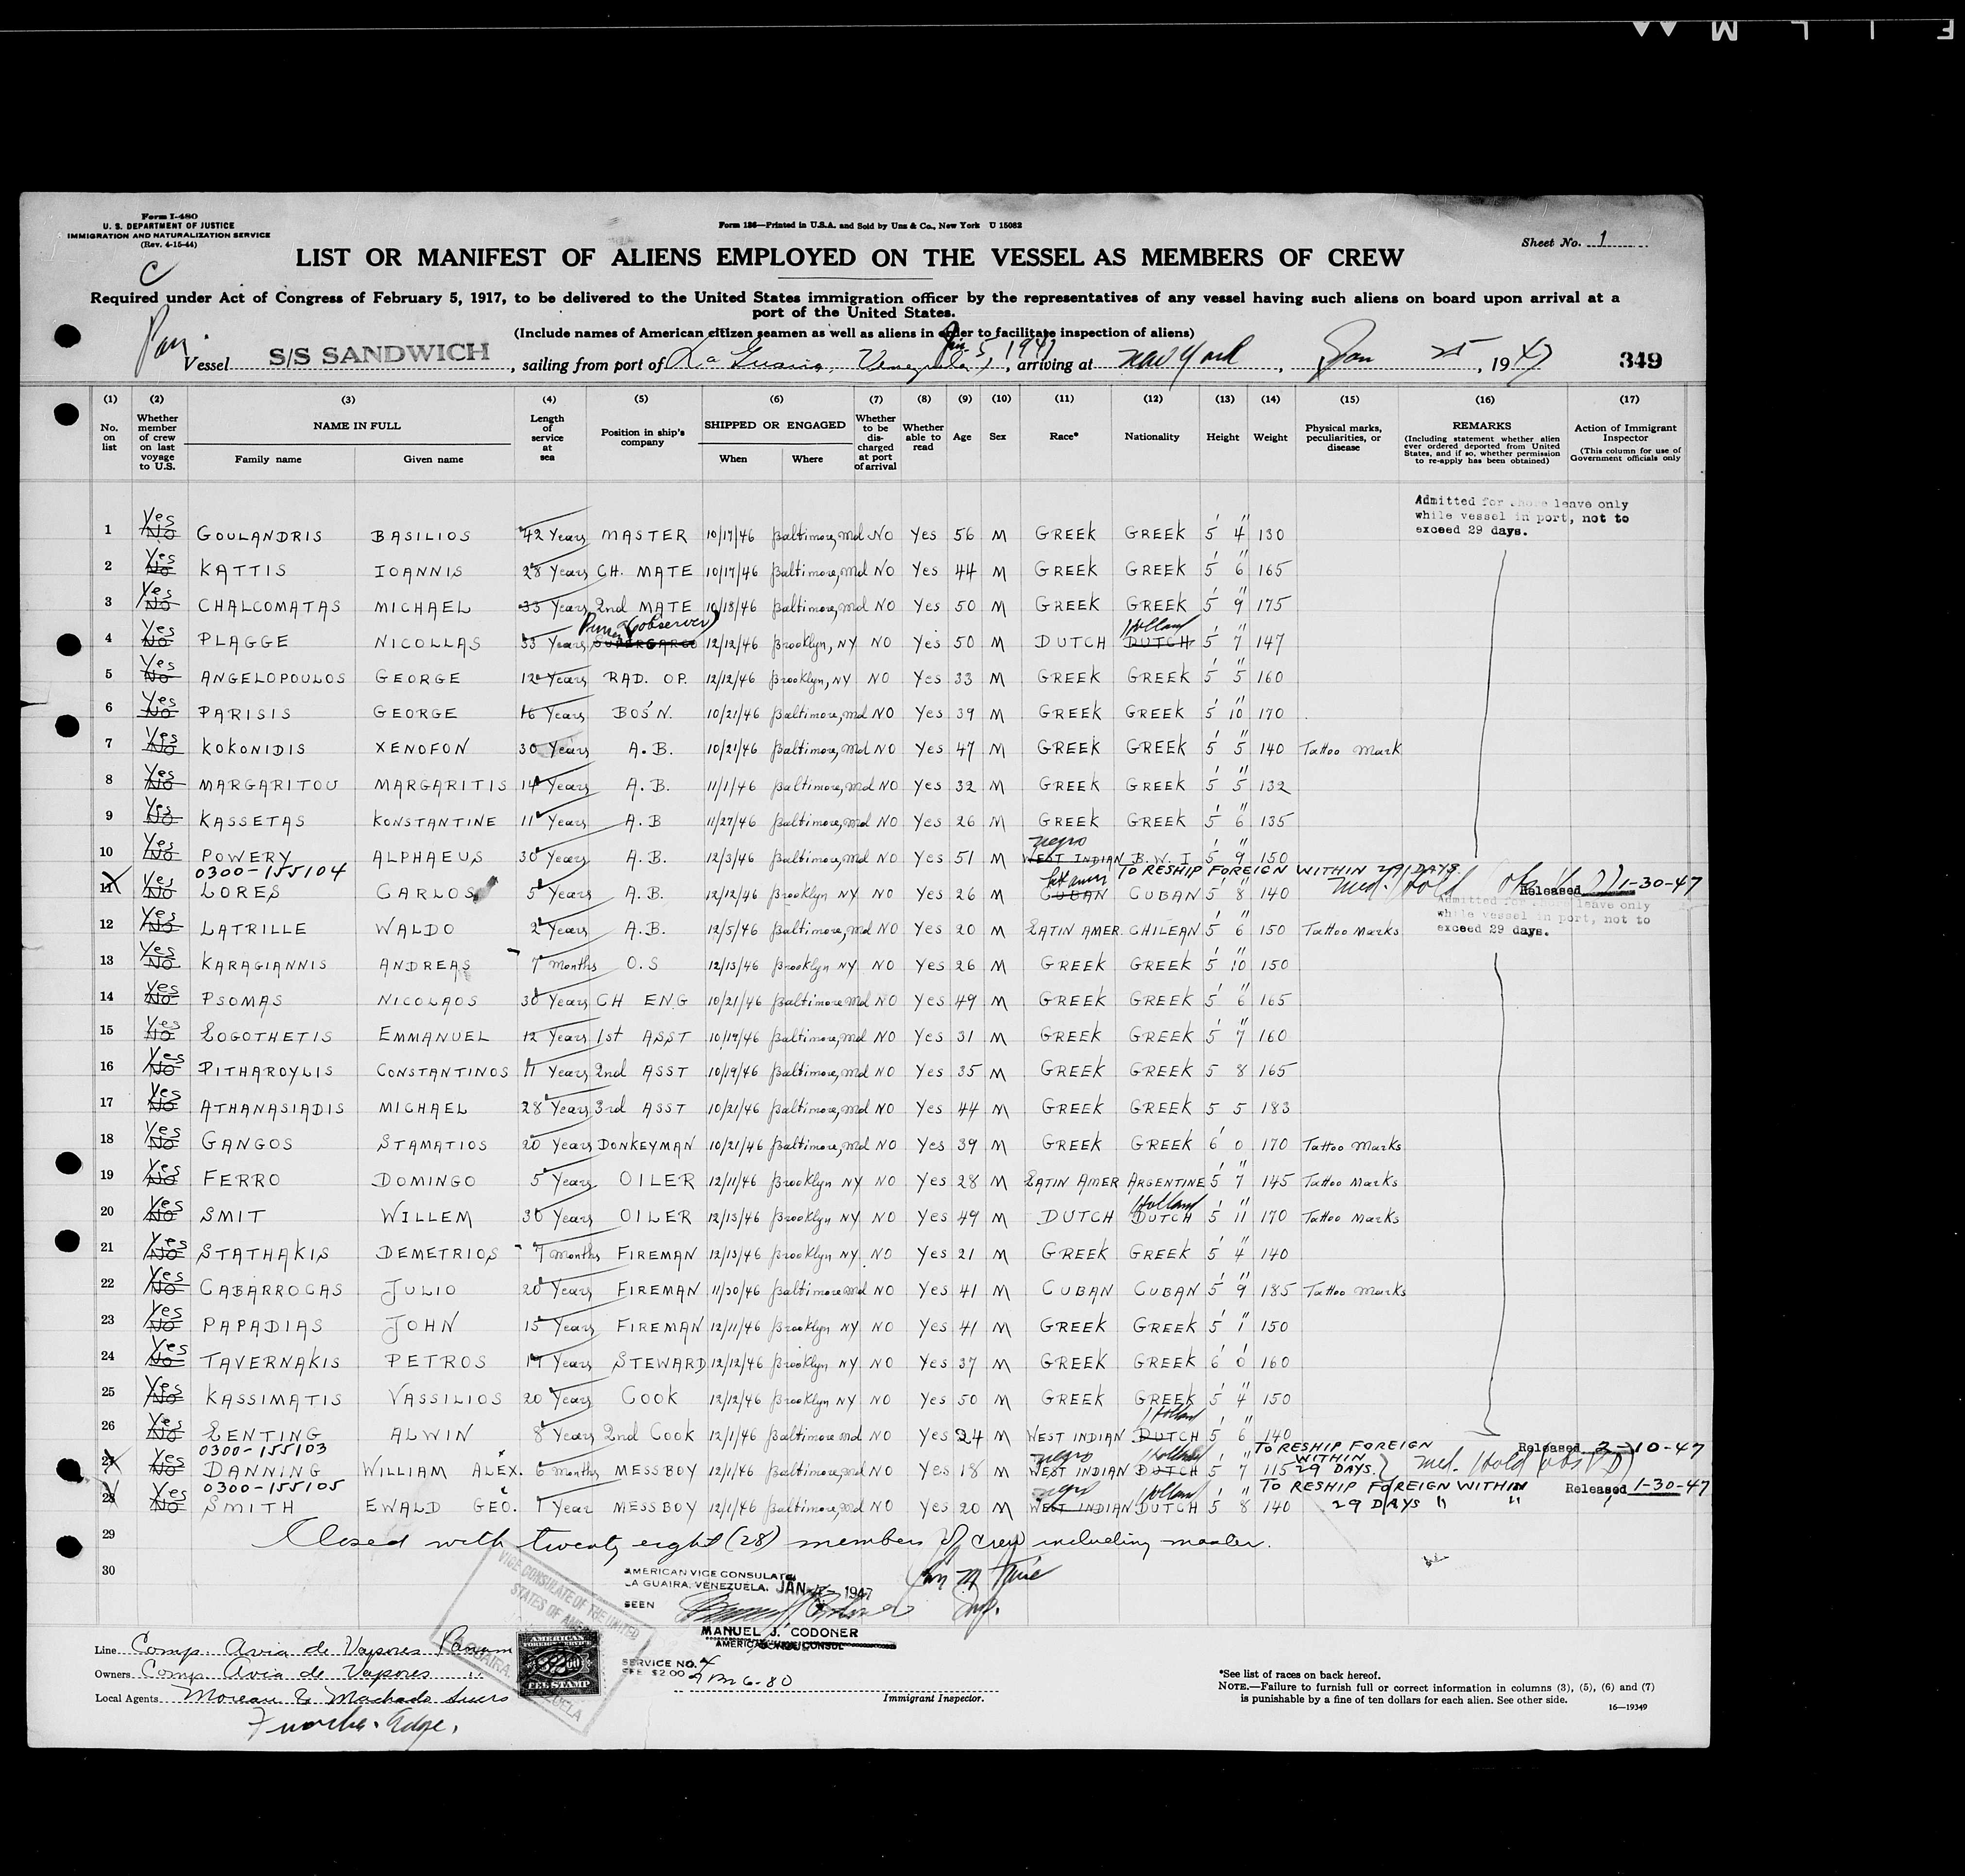Click the family name ATHANASIADIS
This screenshot has height=1876, width=1965.
point(273,1109)
